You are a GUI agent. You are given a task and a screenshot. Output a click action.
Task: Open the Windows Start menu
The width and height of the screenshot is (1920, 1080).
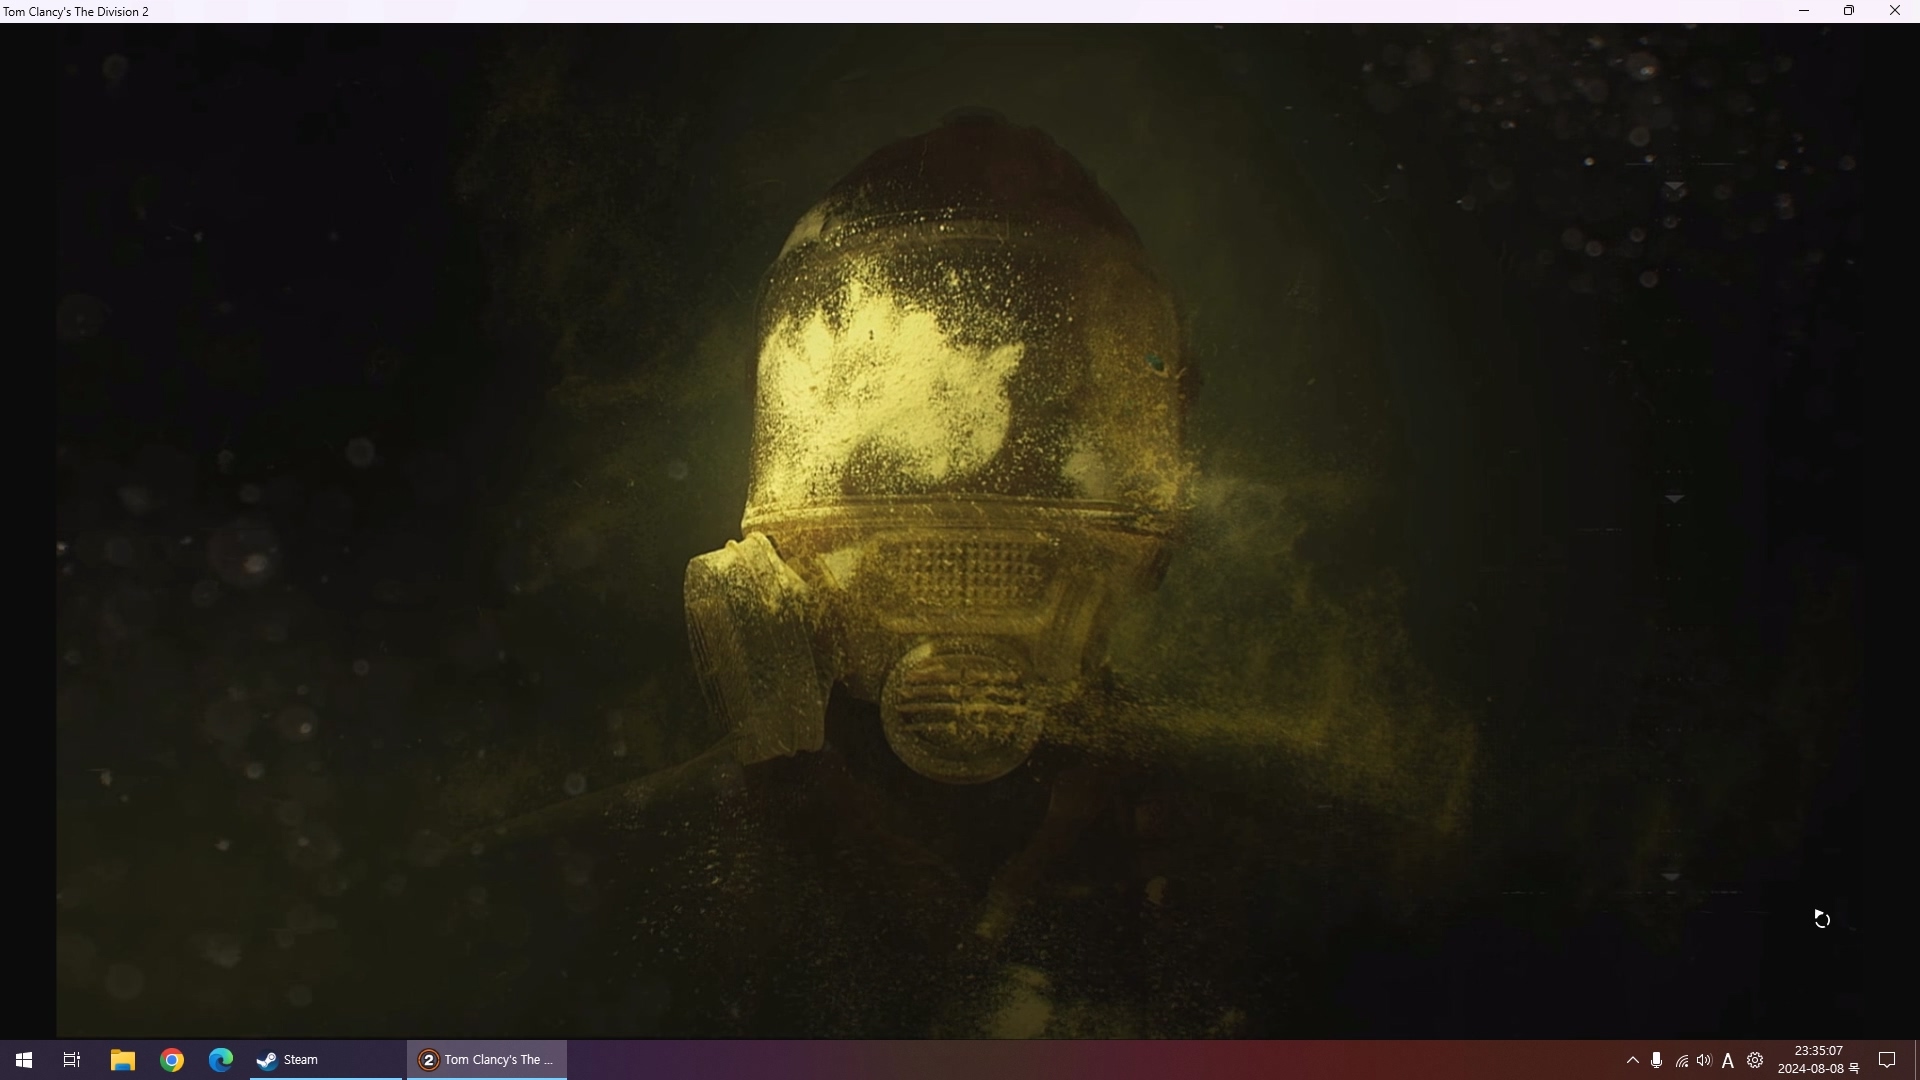24,1060
